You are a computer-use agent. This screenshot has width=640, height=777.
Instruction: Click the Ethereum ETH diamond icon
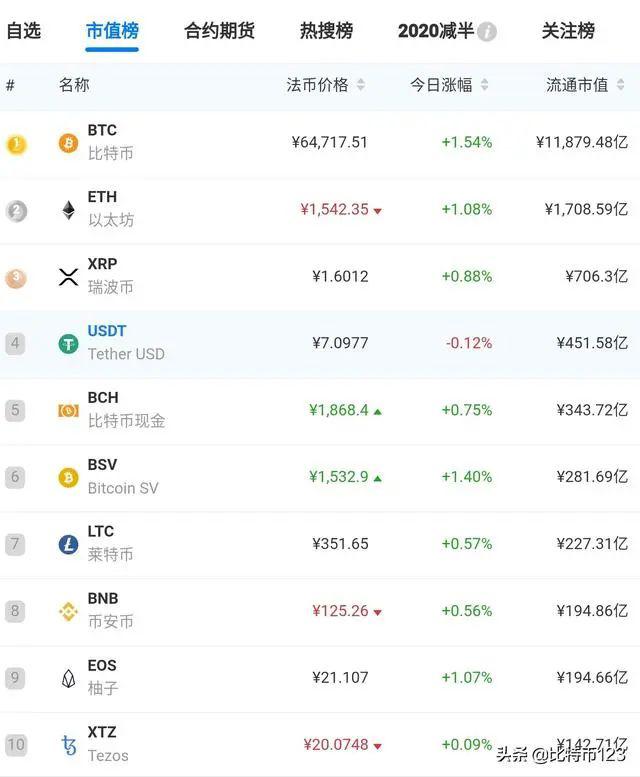pos(68,210)
